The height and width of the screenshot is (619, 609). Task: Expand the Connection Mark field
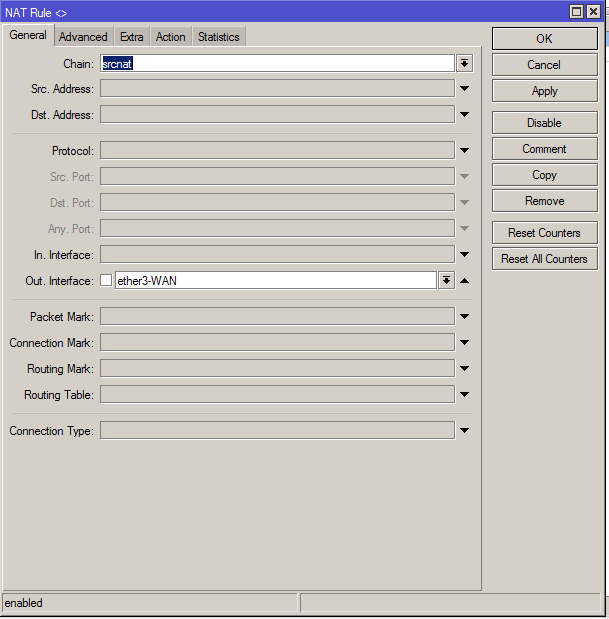pos(465,342)
